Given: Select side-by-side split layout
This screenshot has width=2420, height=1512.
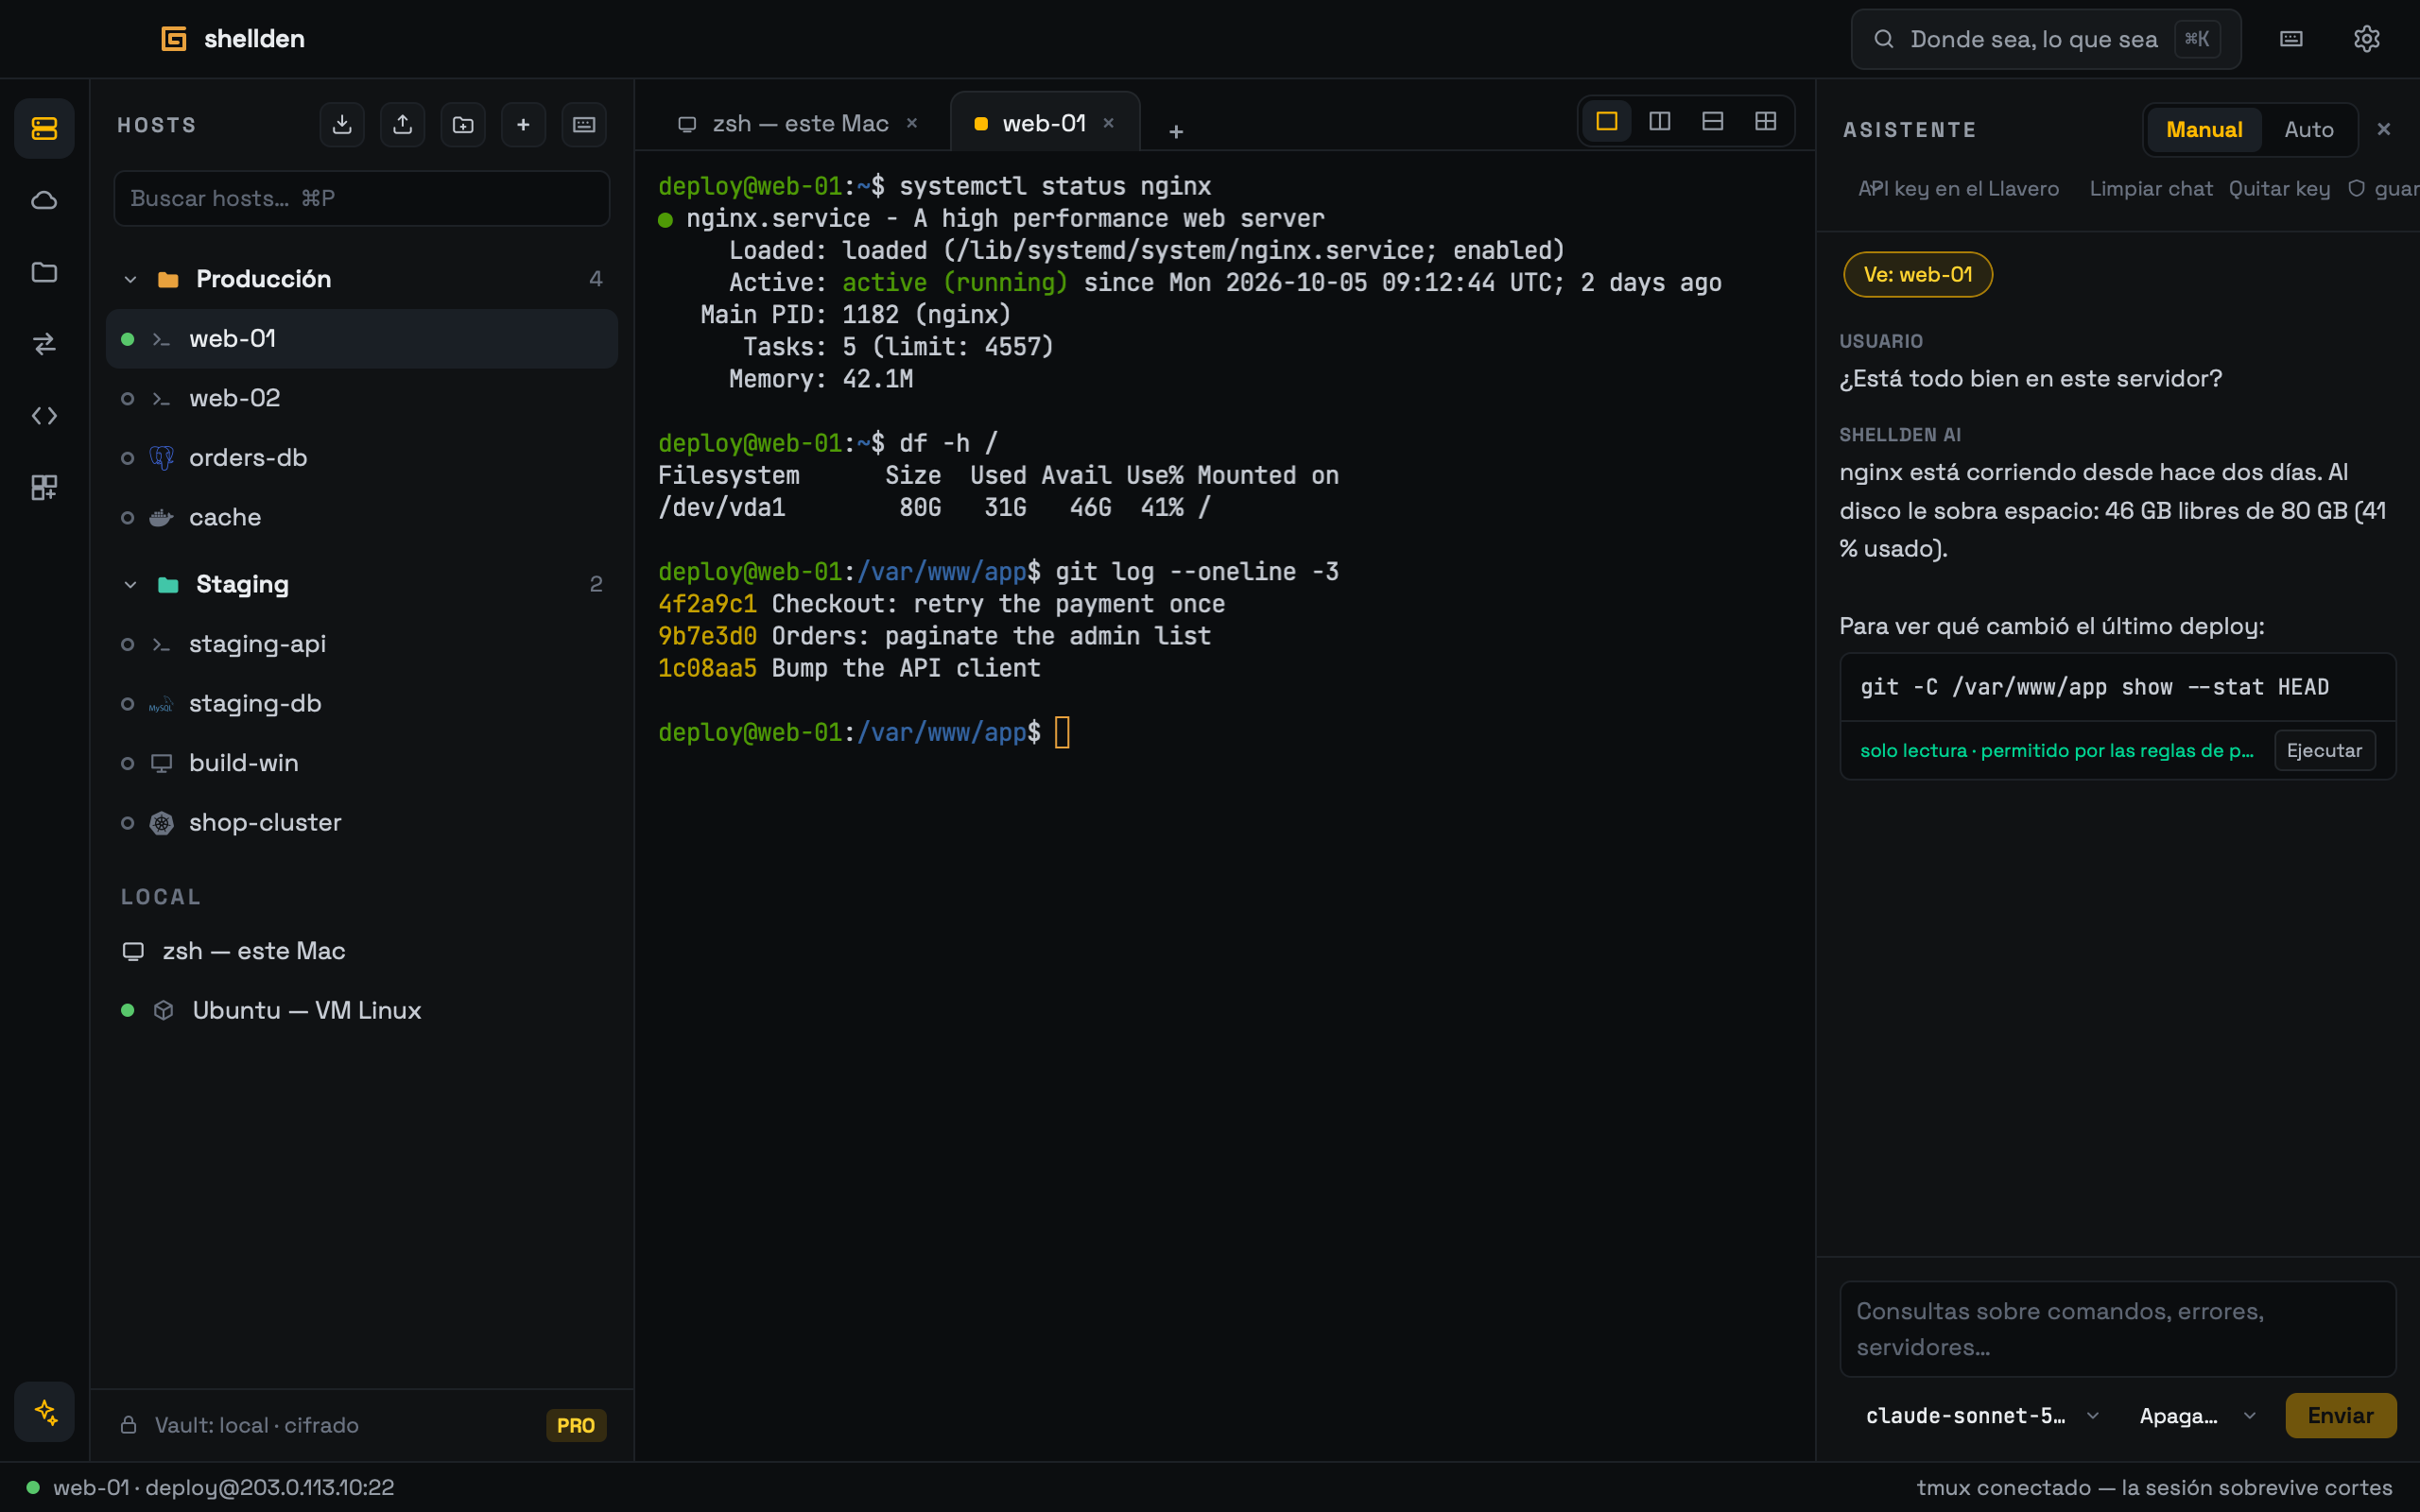Looking at the screenshot, I should pos(1660,122).
